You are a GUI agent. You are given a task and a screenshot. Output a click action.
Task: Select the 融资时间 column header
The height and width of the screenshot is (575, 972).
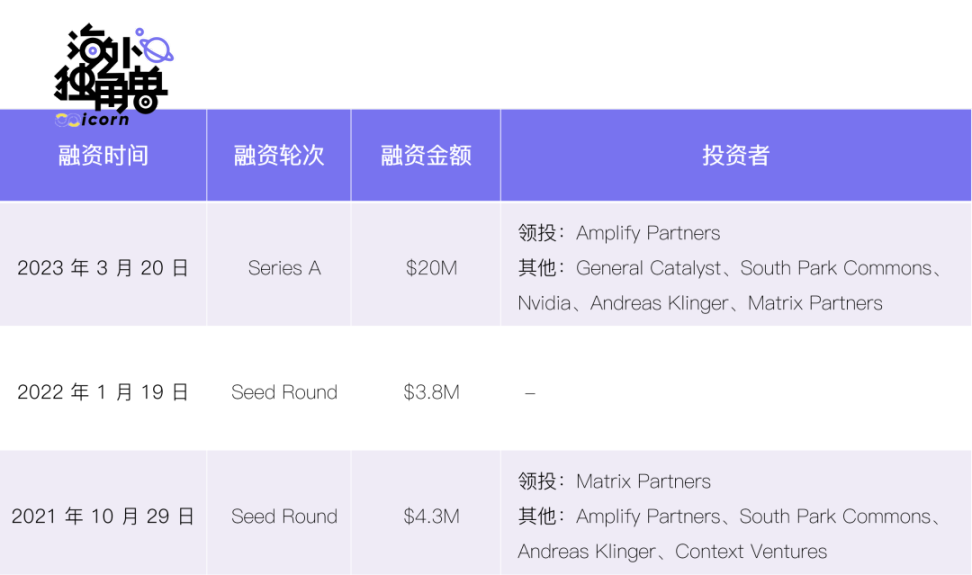click(x=103, y=156)
